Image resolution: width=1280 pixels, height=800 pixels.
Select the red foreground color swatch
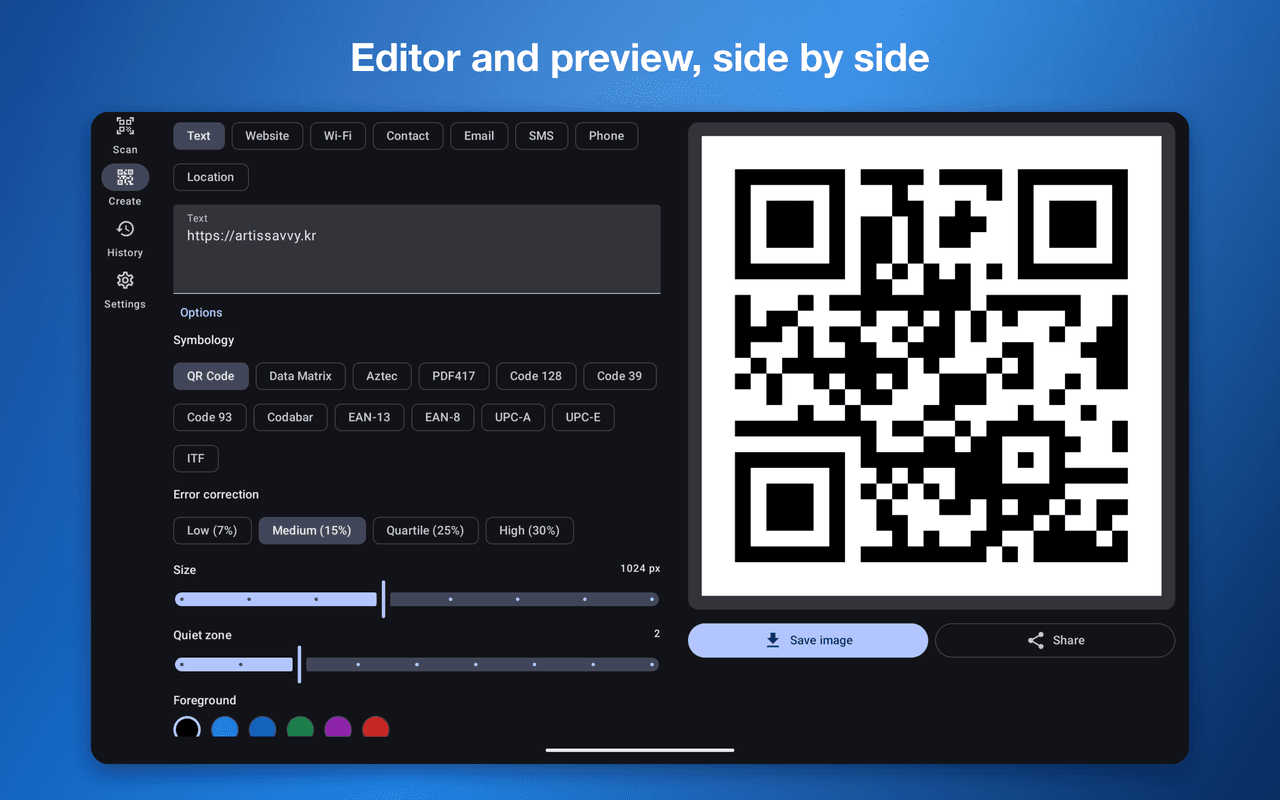click(x=375, y=727)
